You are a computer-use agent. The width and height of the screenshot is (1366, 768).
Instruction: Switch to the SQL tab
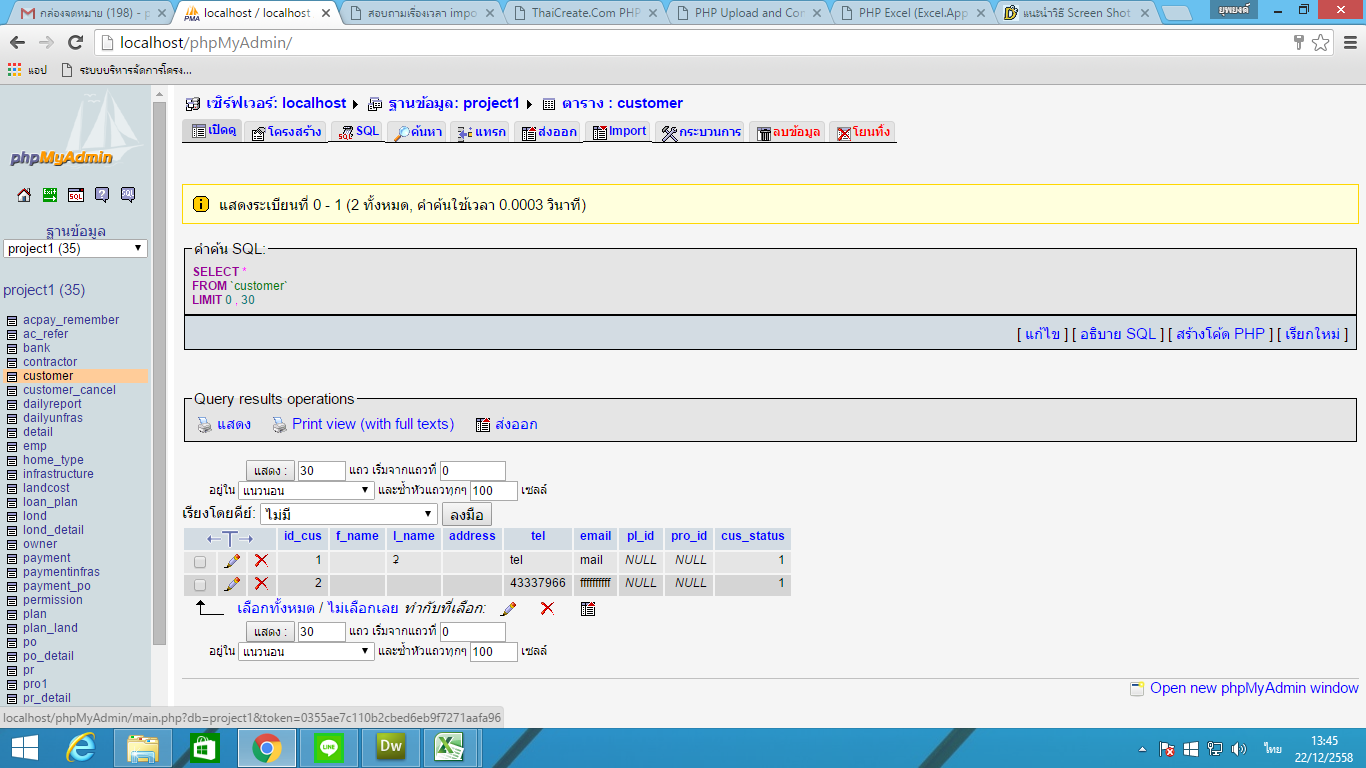coord(357,130)
